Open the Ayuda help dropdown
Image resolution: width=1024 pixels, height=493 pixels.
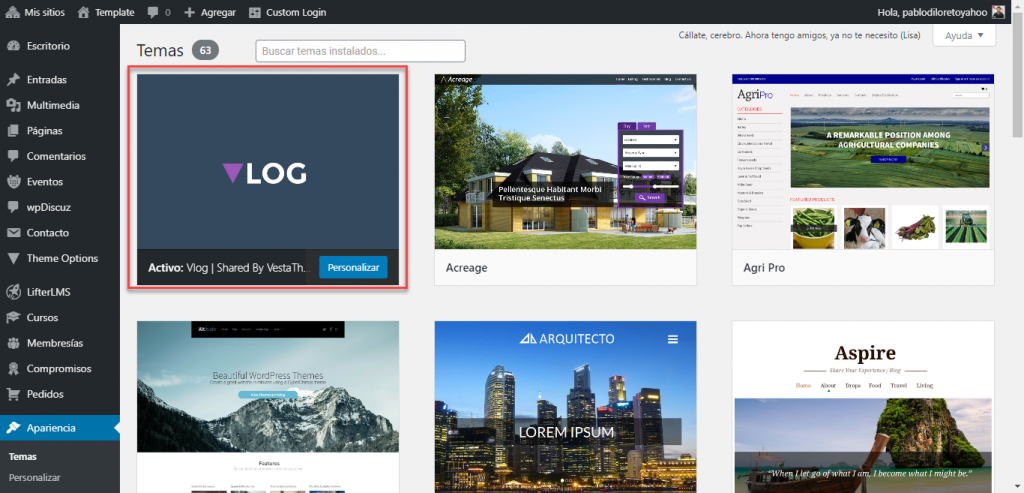(x=964, y=35)
